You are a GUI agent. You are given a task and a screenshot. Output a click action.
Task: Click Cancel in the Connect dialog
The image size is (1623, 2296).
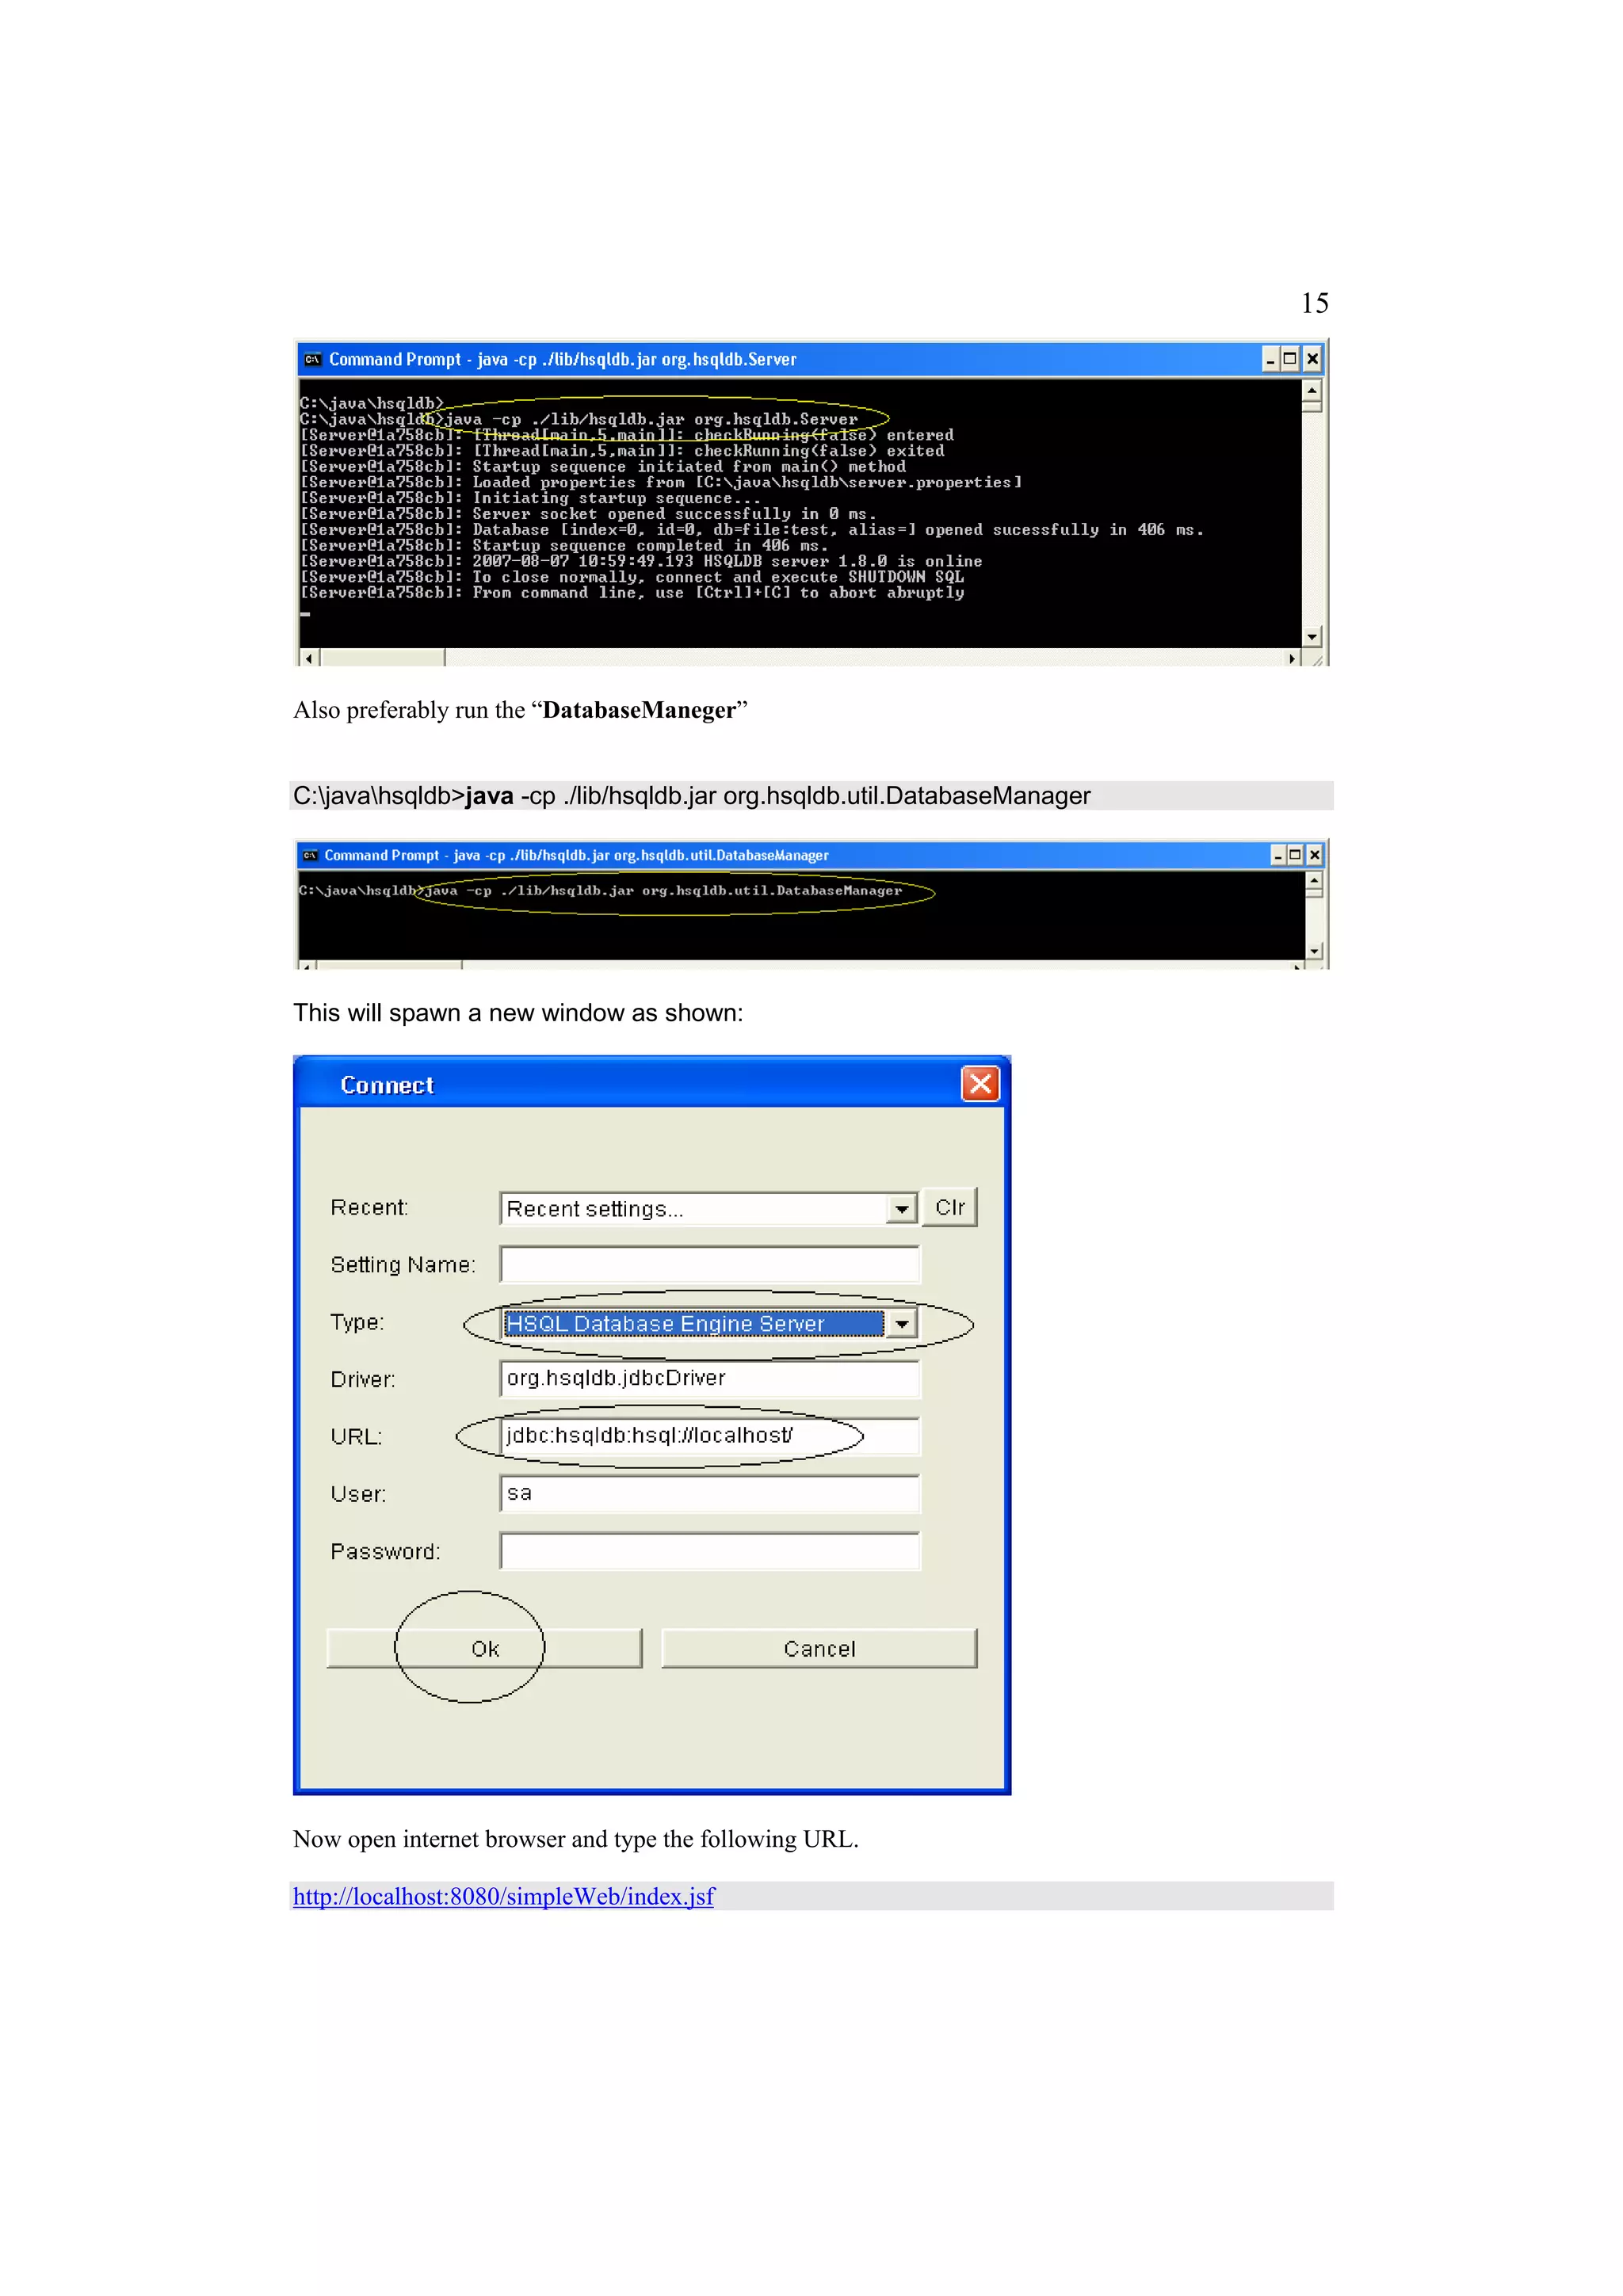tap(819, 1648)
